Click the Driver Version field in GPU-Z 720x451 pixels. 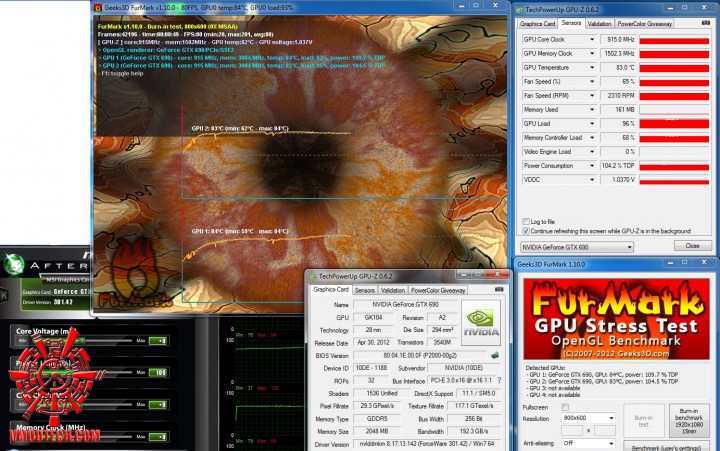(427, 444)
